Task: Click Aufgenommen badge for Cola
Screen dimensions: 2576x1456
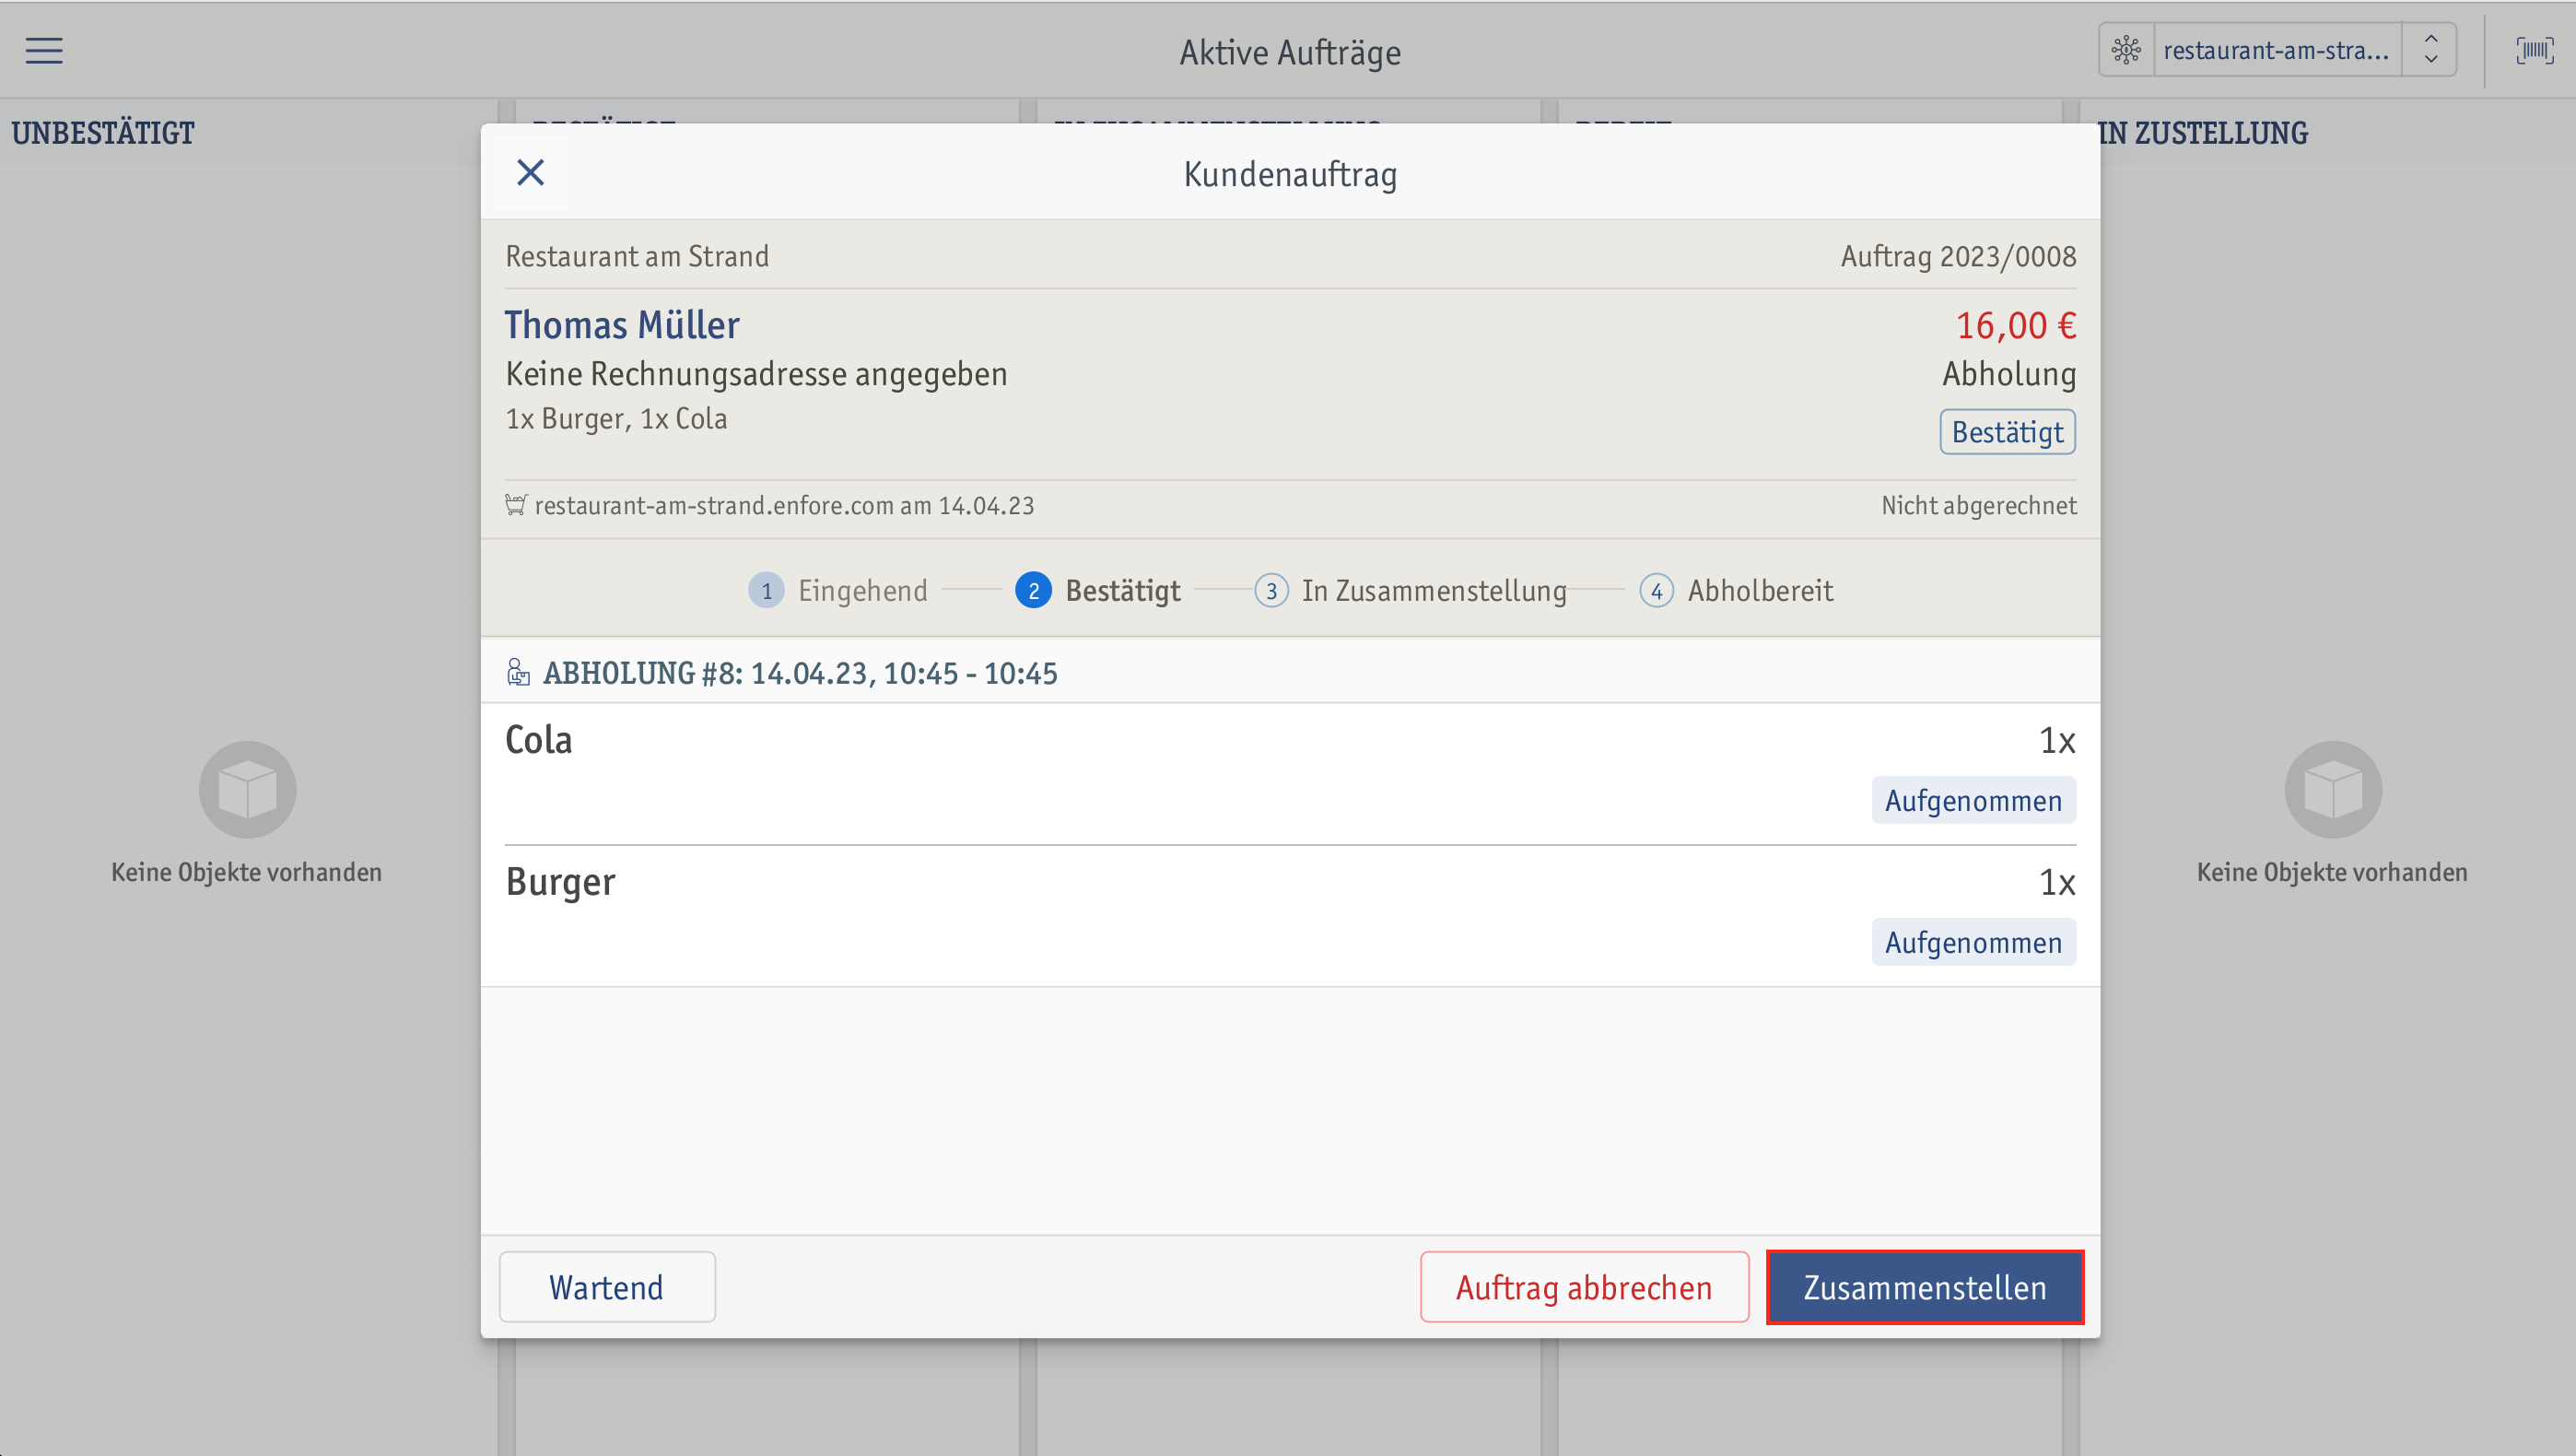Action: 1973,801
